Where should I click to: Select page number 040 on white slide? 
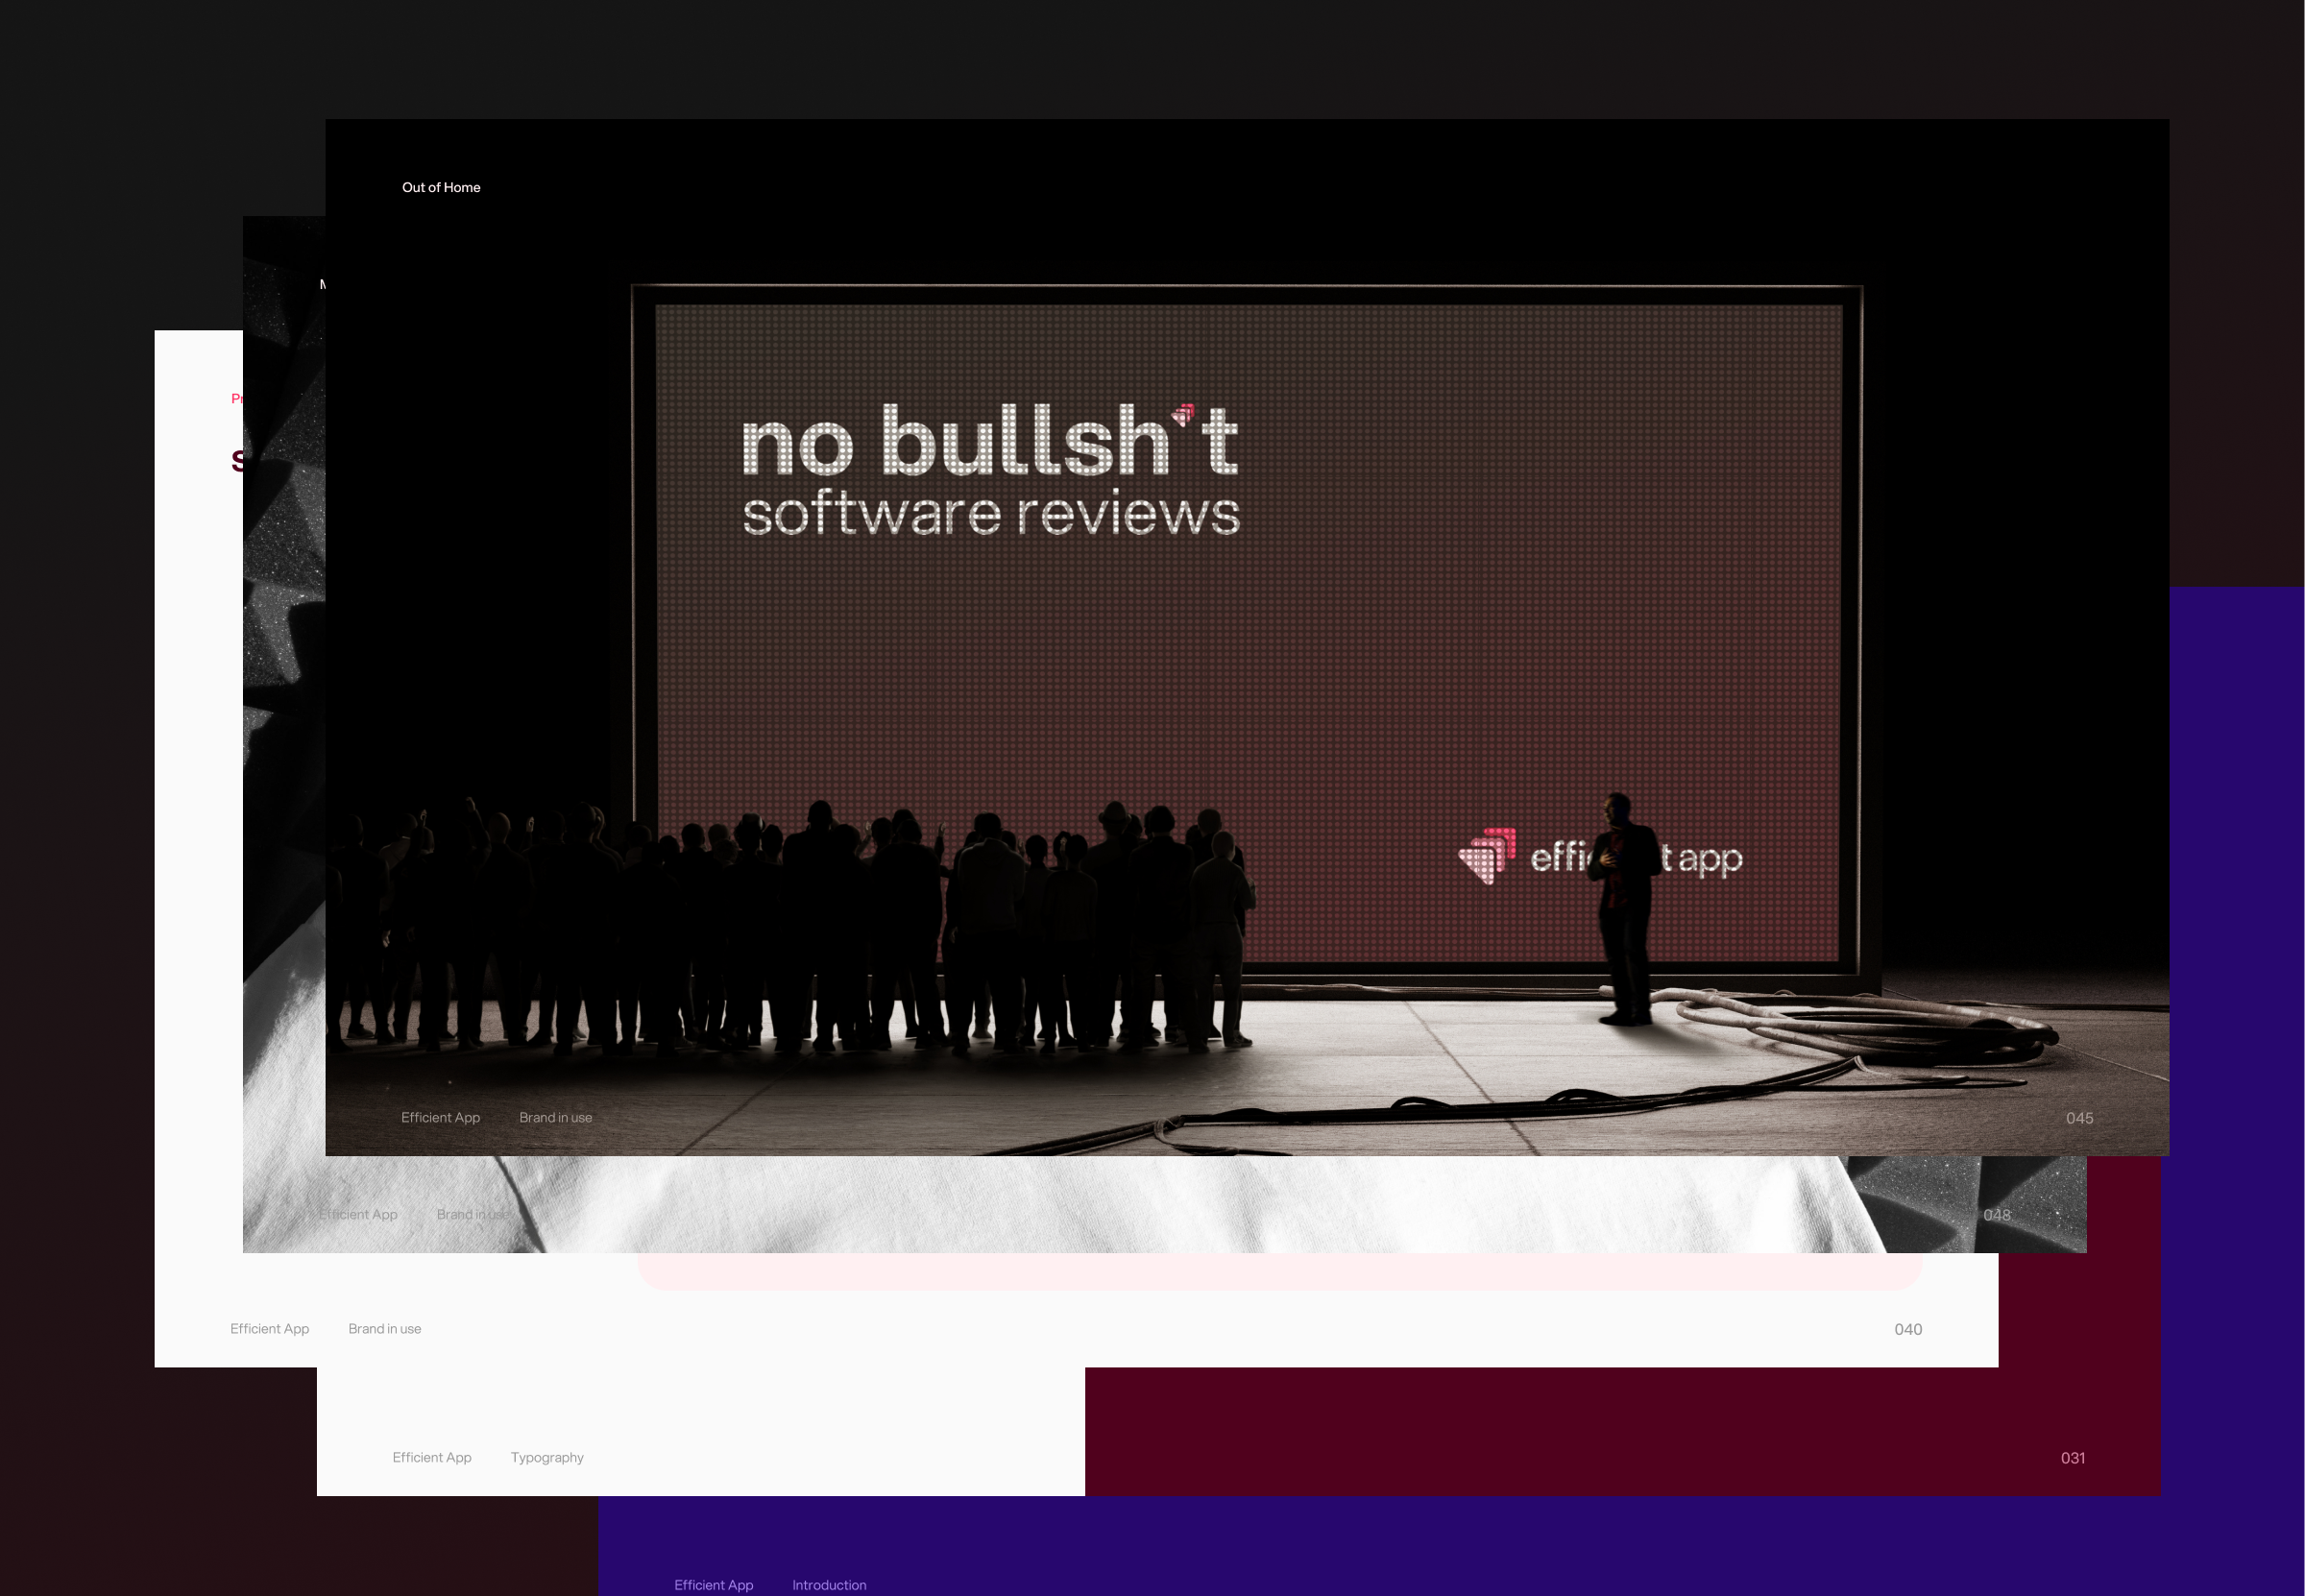coord(1907,1329)
